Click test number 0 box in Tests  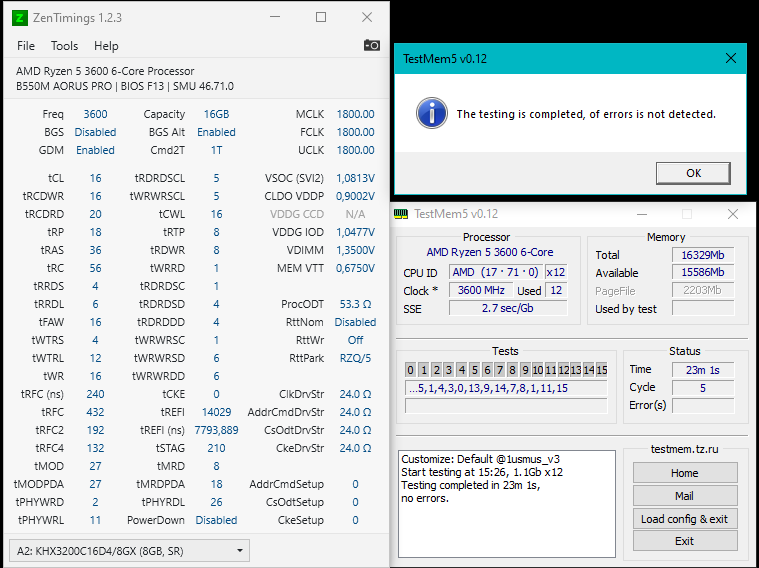410,370
